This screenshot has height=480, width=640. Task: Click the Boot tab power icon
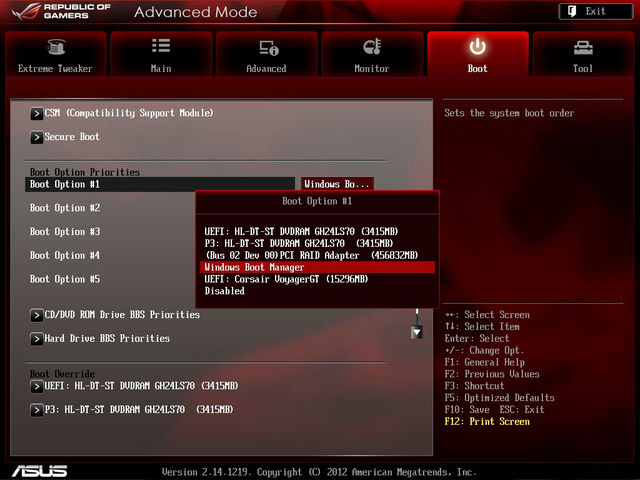[477, 47]
